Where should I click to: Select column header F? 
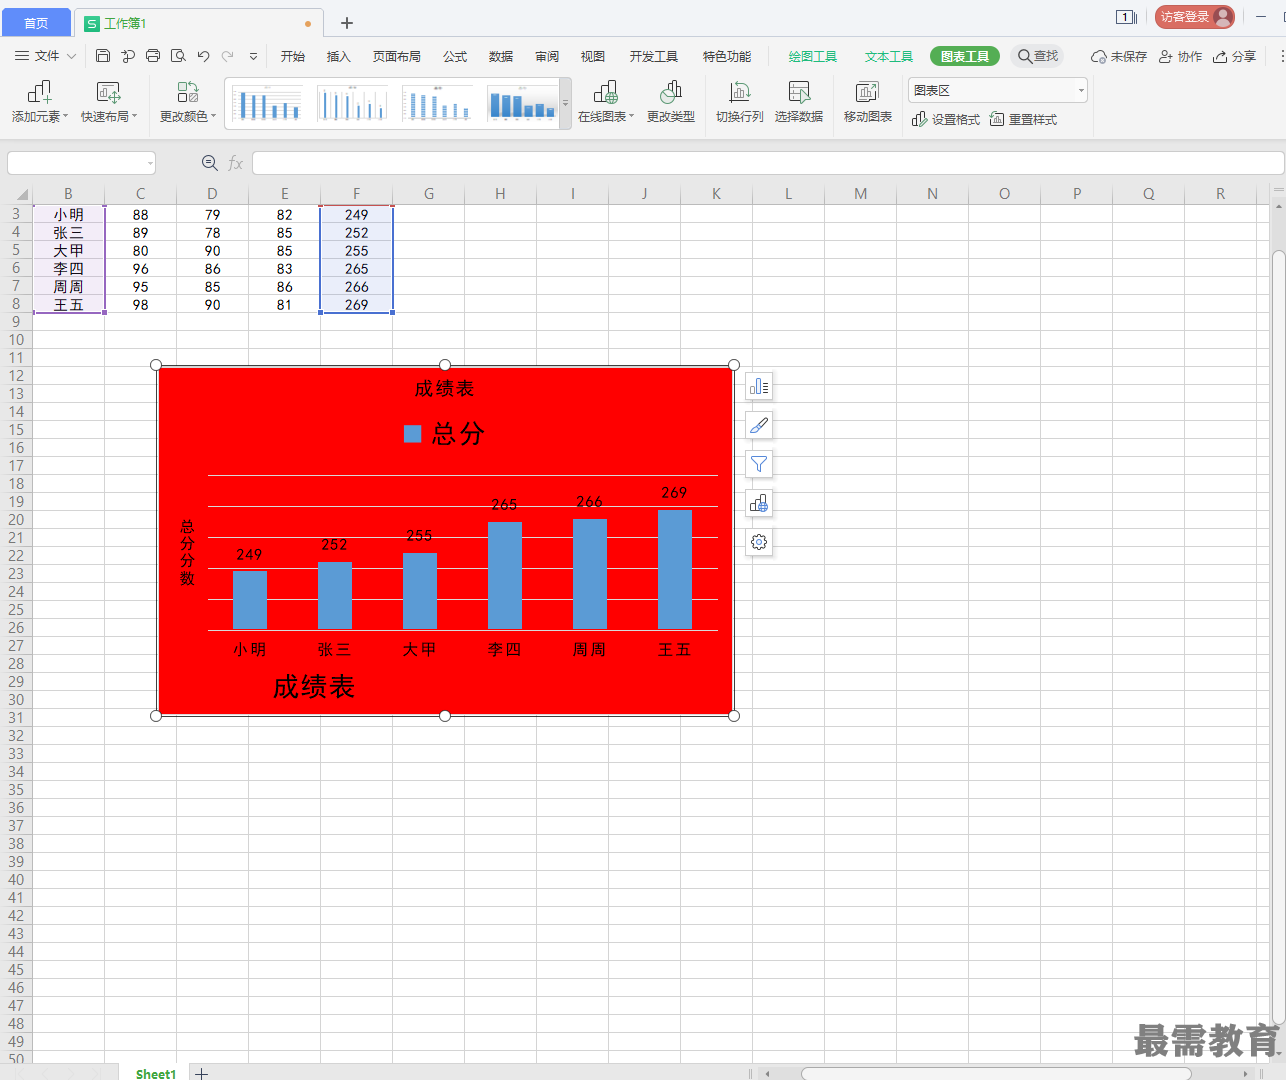click(x=357, y=194)
